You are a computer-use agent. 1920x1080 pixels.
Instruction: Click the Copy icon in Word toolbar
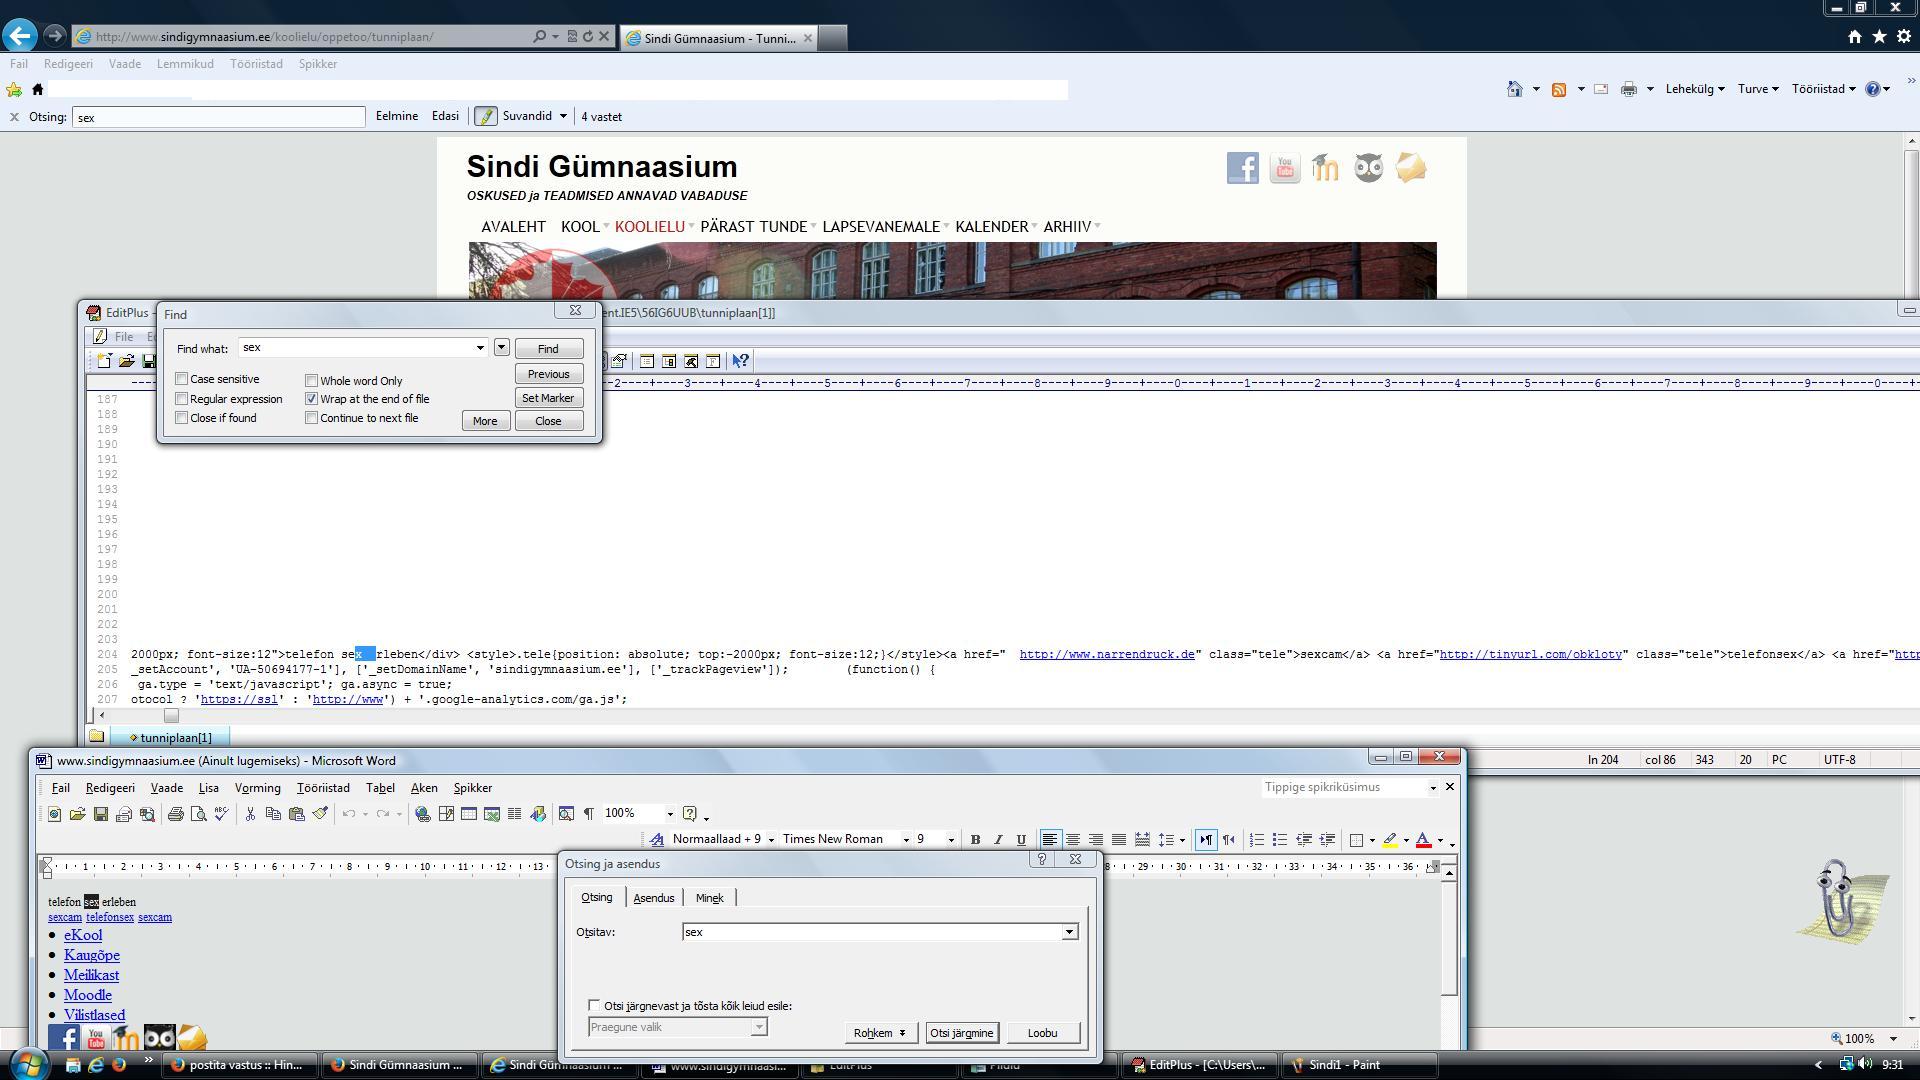273,814
